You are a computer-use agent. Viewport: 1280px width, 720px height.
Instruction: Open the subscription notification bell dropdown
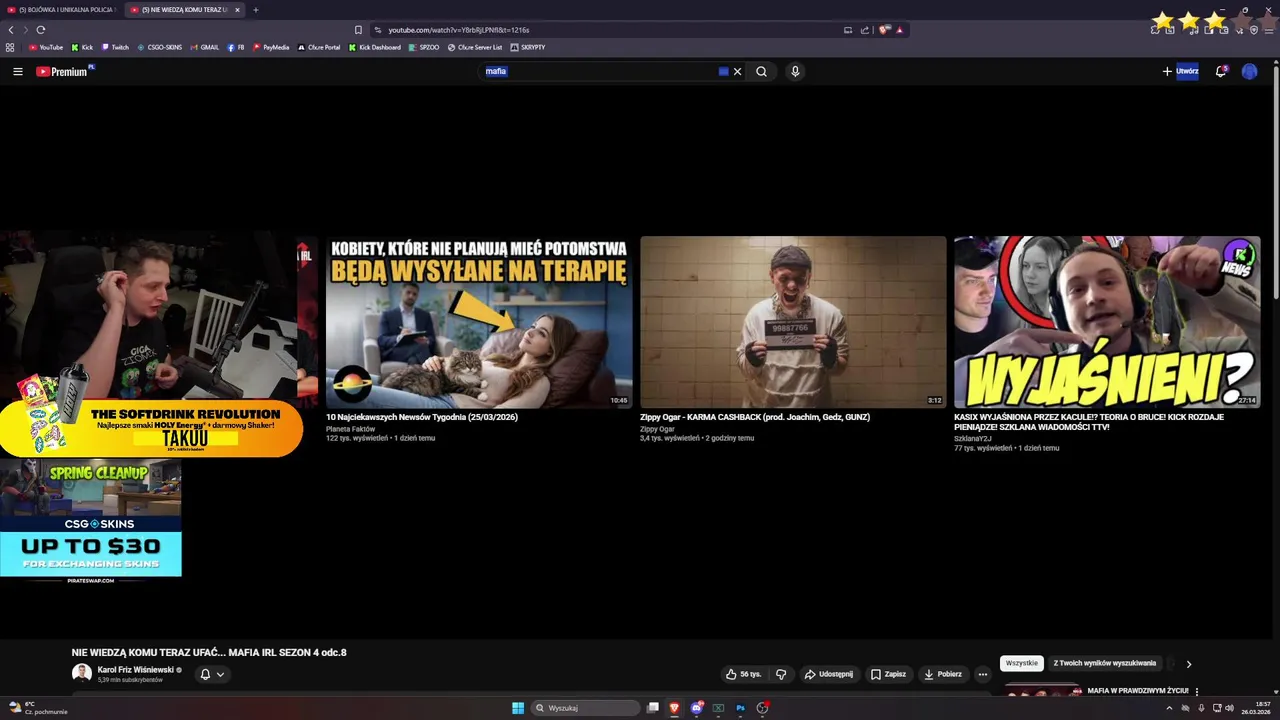pos(212,674)
